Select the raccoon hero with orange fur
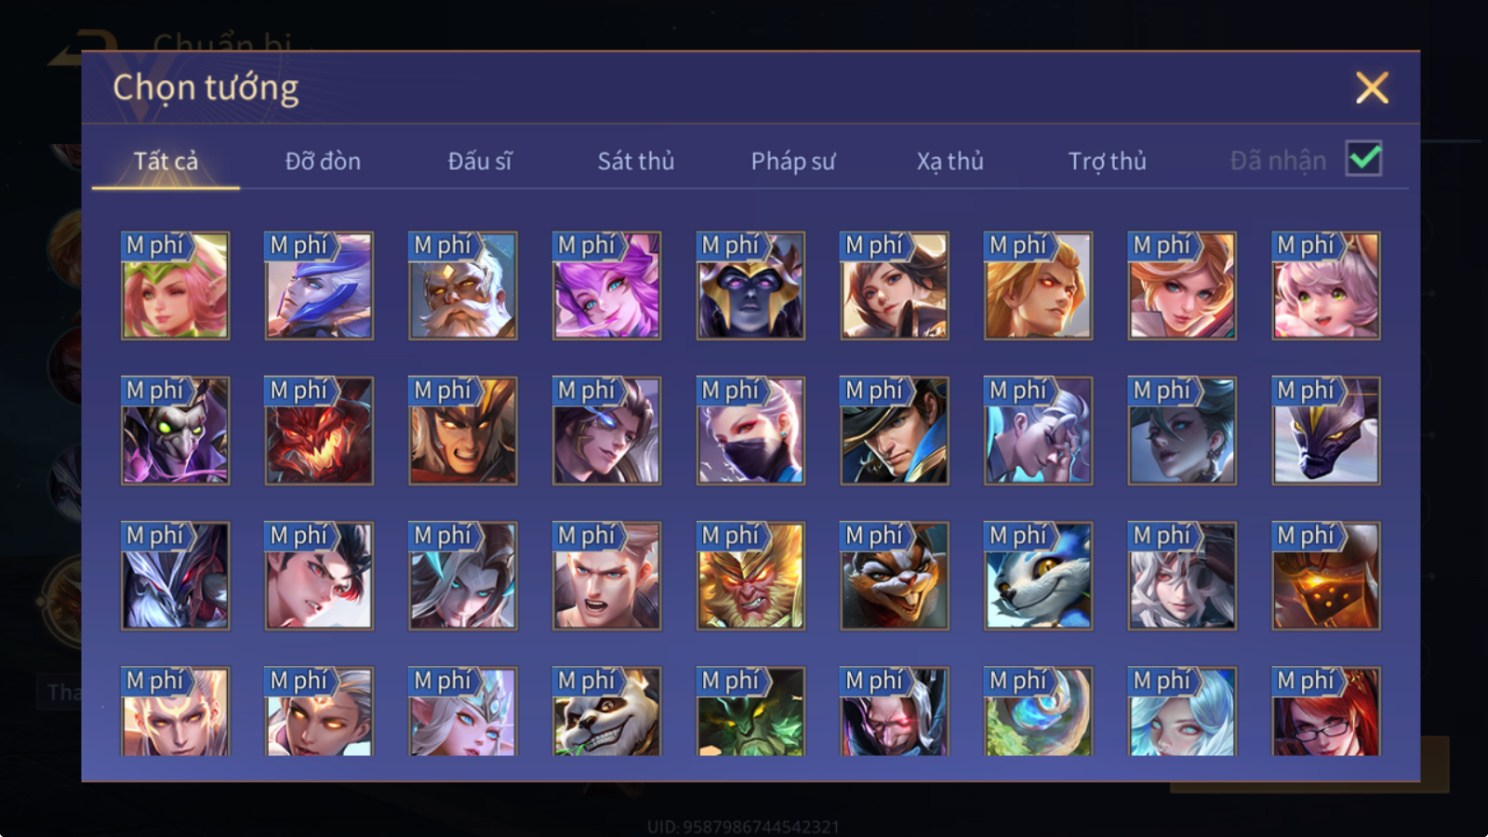The image size is (1488, 837). (x=894, y=576)
